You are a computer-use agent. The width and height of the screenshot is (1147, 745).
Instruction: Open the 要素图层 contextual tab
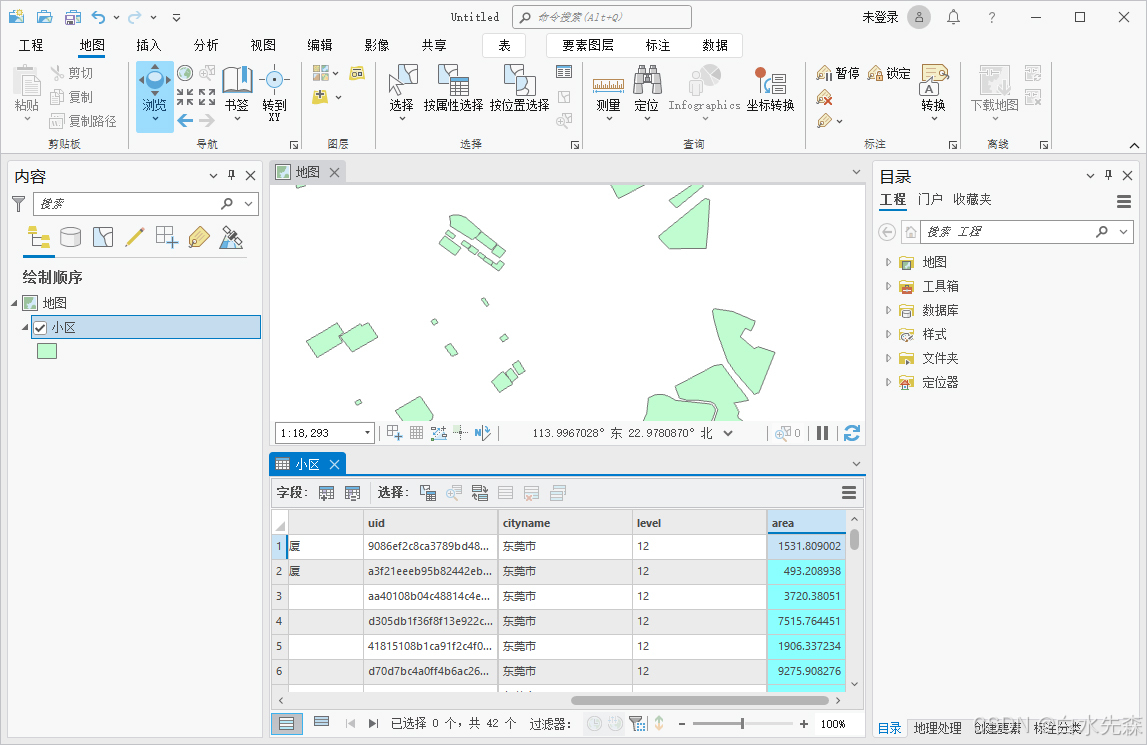pos(587,45)
